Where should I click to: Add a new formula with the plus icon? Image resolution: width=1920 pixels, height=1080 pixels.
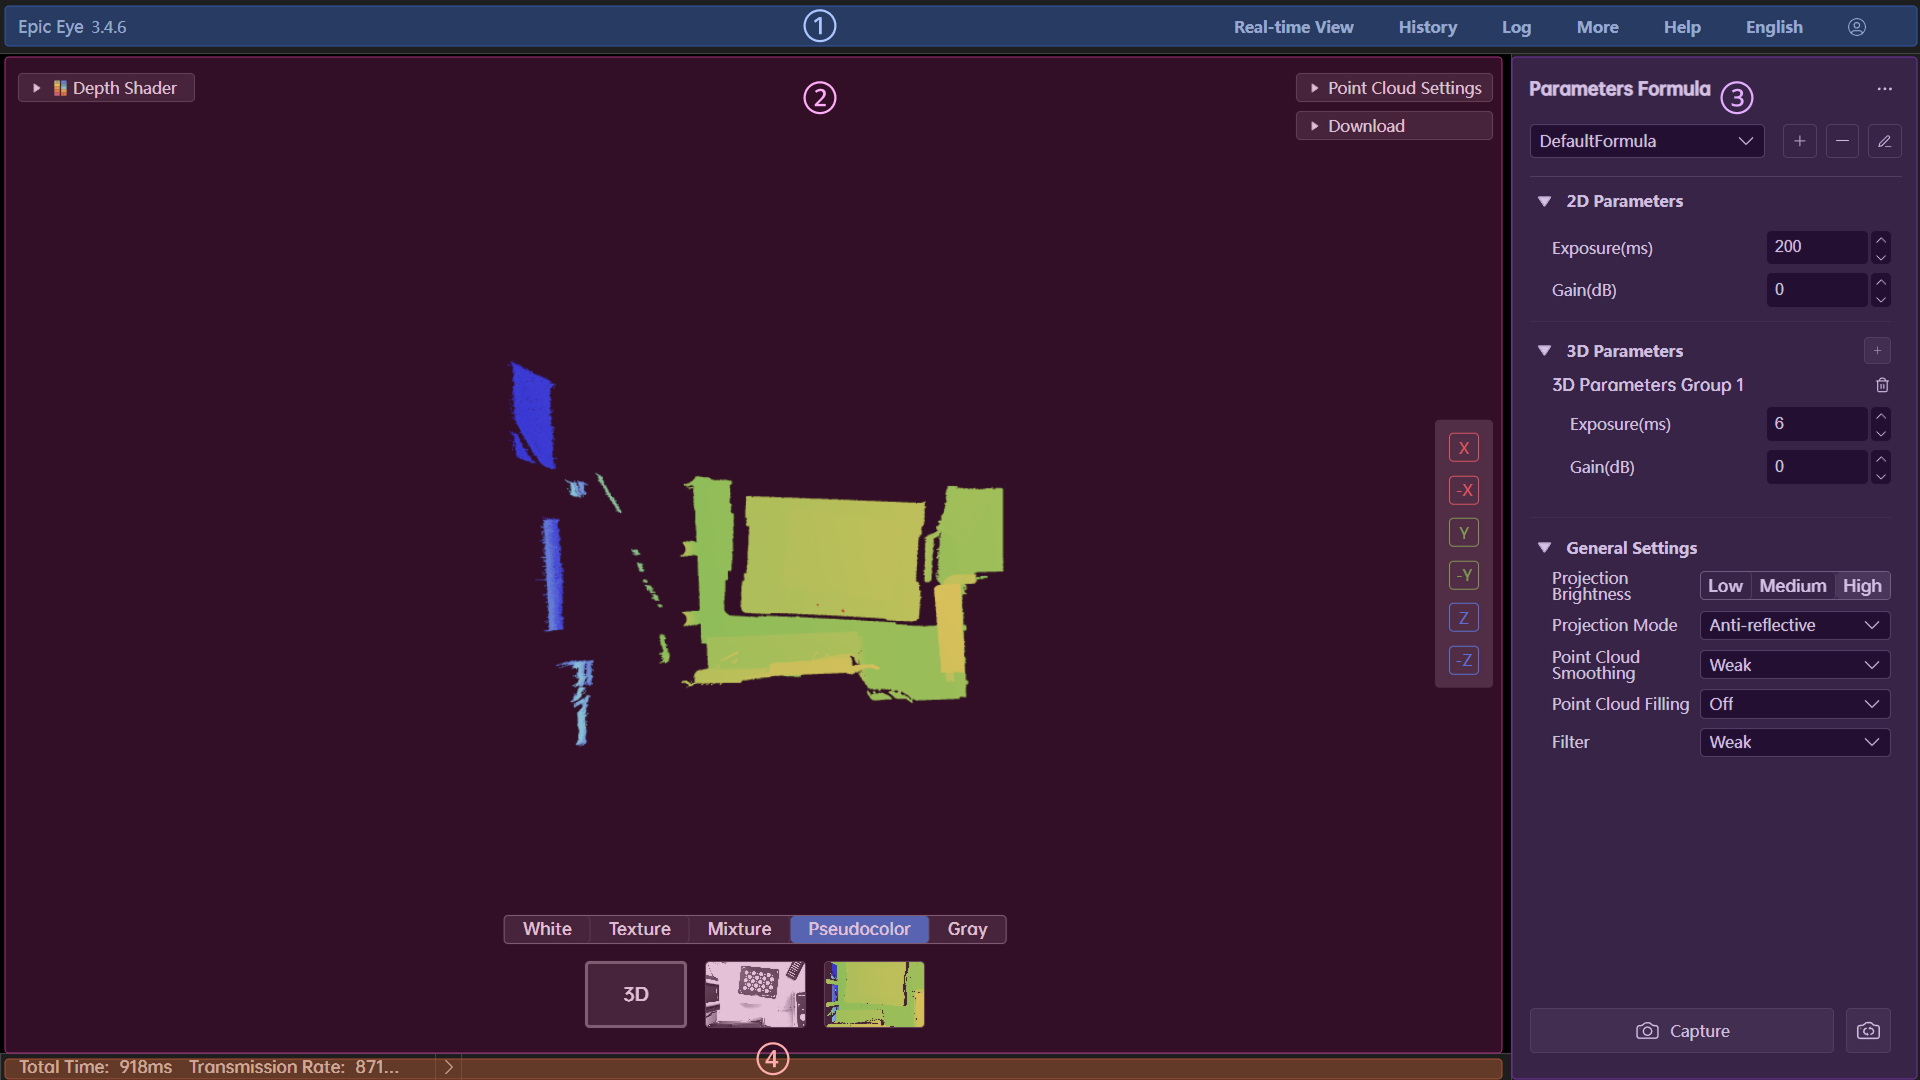1799,141
